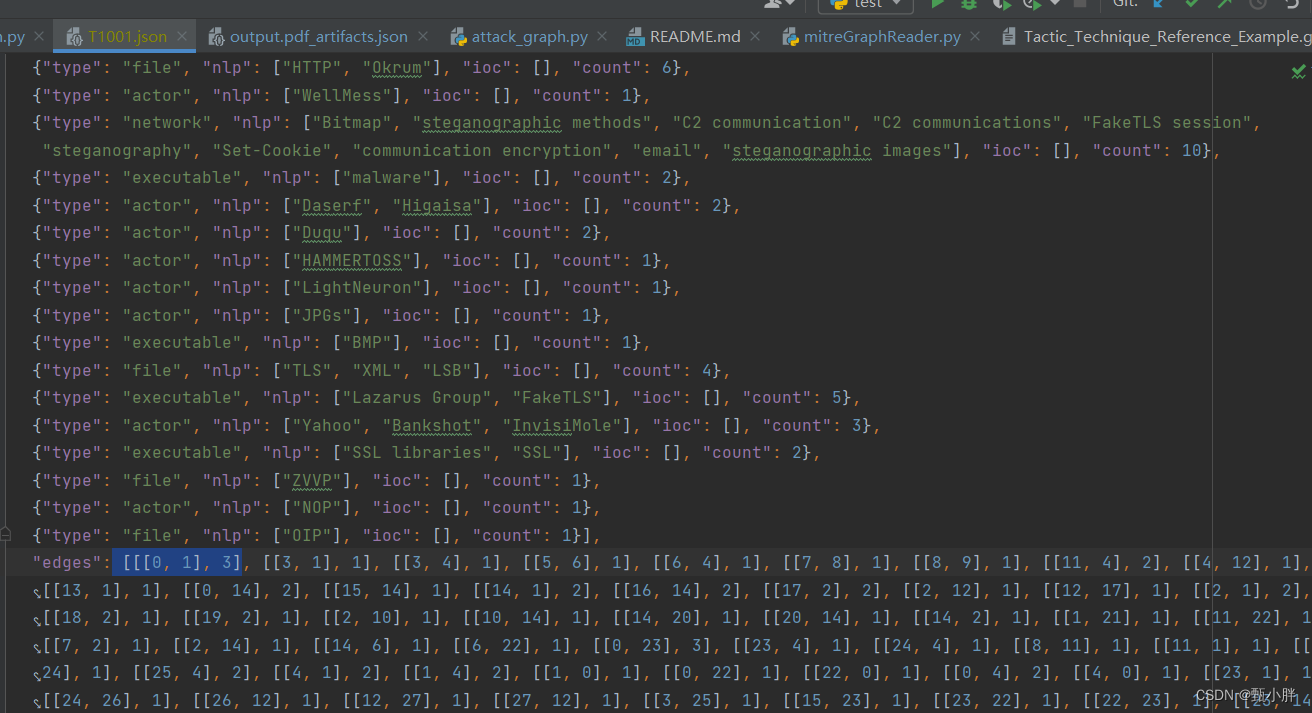The height and width of the screenshot is (713, 1312).
Task: Click the "edges" key in the JSON
Action: [67, 562]
